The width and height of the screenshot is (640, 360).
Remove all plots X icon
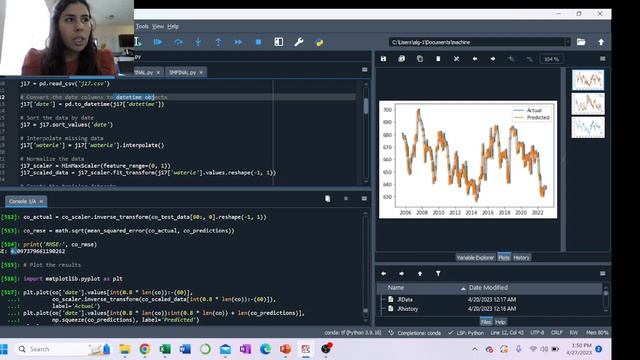point(456,59)
